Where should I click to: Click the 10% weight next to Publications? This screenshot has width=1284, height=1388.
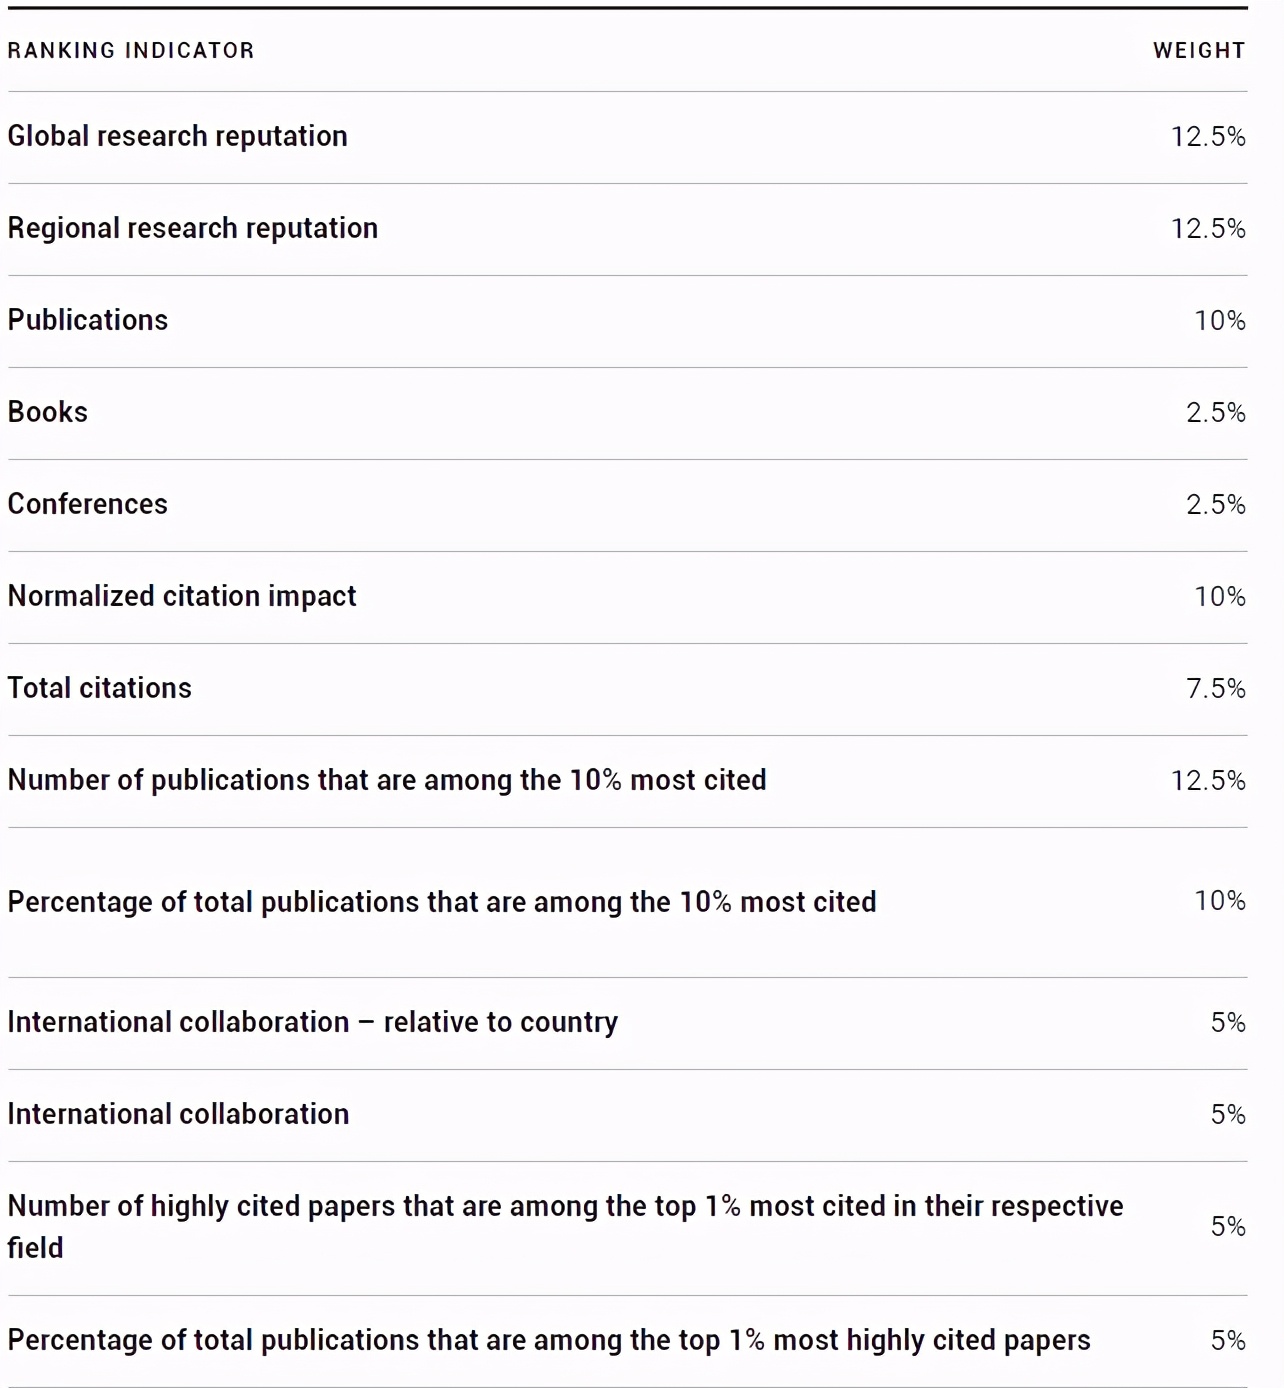coord(1220,320)
